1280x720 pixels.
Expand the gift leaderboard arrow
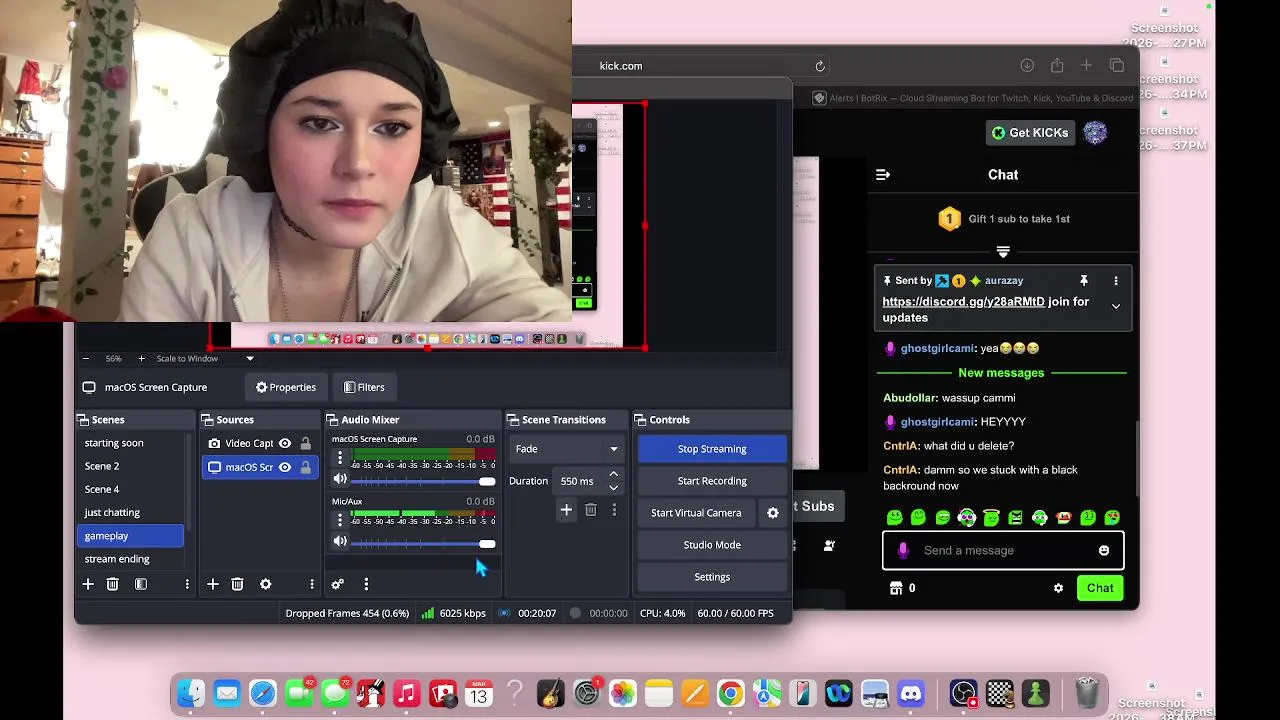click(x=1003, y=252)
